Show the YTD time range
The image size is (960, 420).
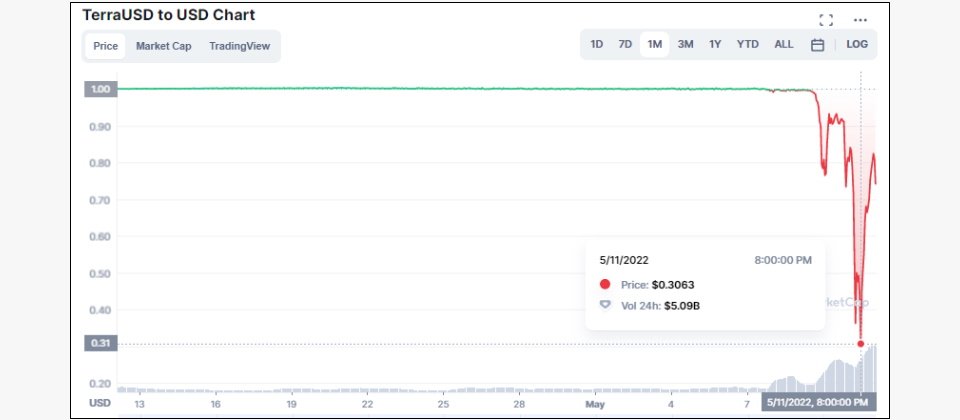click(748, 45)
